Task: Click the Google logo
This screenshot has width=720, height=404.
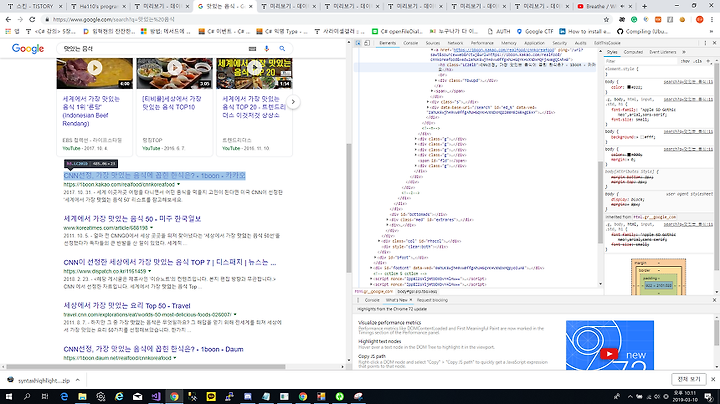Action: pos(28,49)
